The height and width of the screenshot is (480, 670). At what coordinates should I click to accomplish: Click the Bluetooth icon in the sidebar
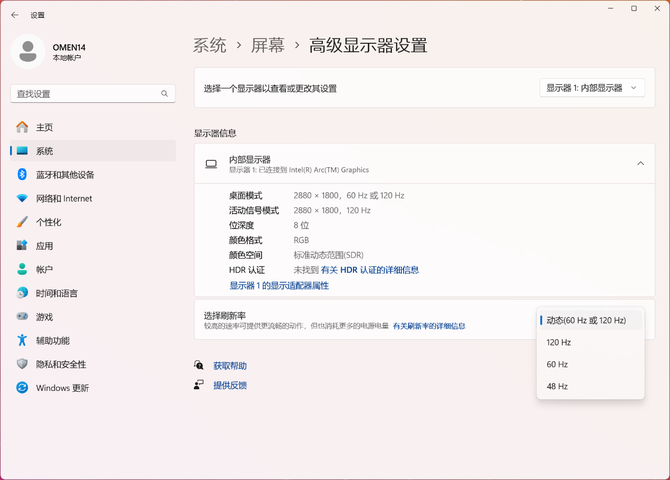22,174
